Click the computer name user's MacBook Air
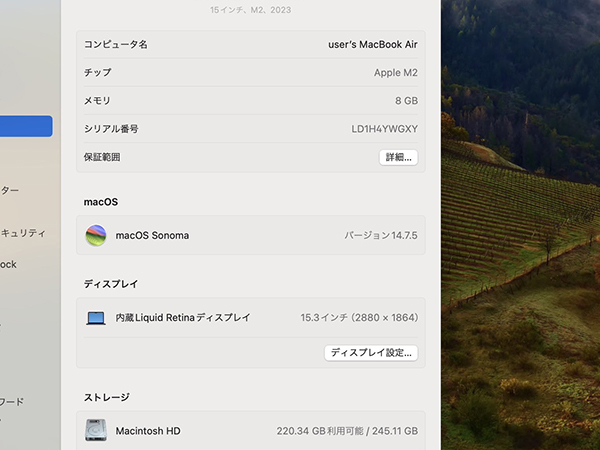This screenshot has width=600, height=450. click(372, 45)
